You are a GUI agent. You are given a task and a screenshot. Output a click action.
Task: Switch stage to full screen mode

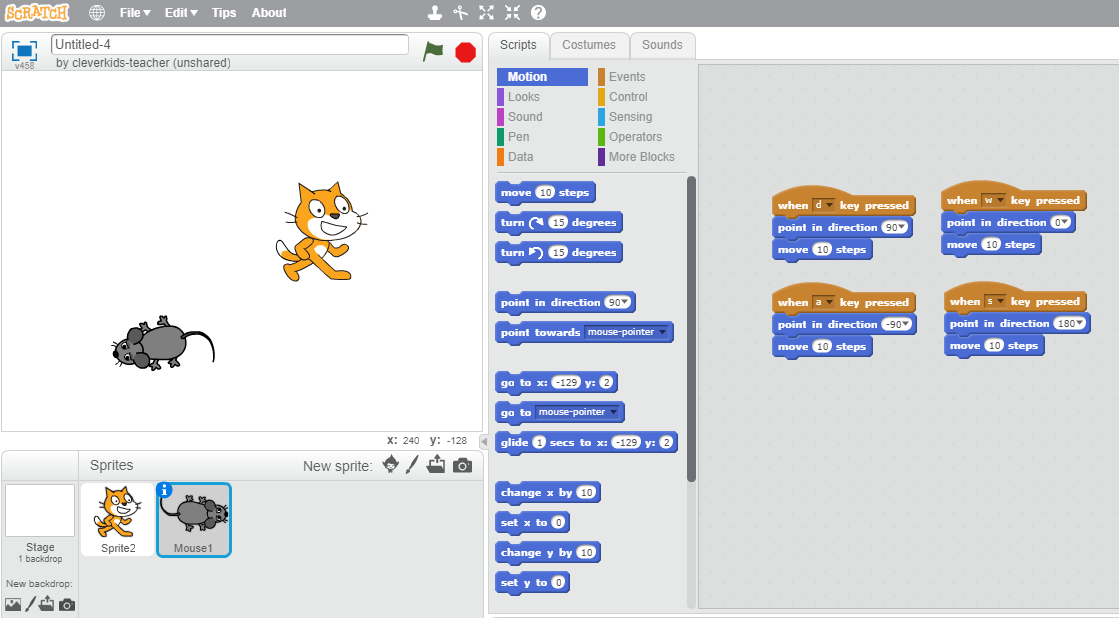point(24,51)
